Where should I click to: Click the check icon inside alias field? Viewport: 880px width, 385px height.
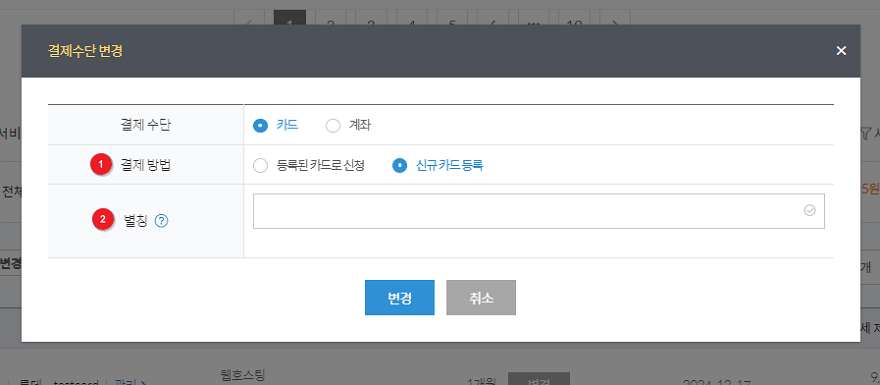pyautogui.click(x=809, y=210)
